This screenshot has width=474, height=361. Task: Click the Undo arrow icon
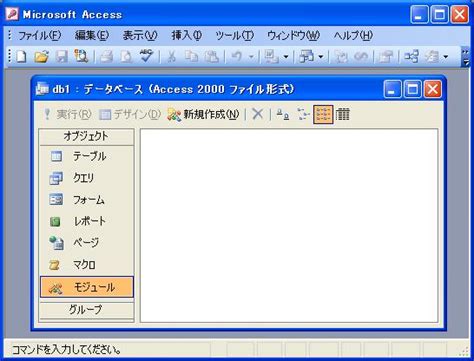tap(237, 57)
